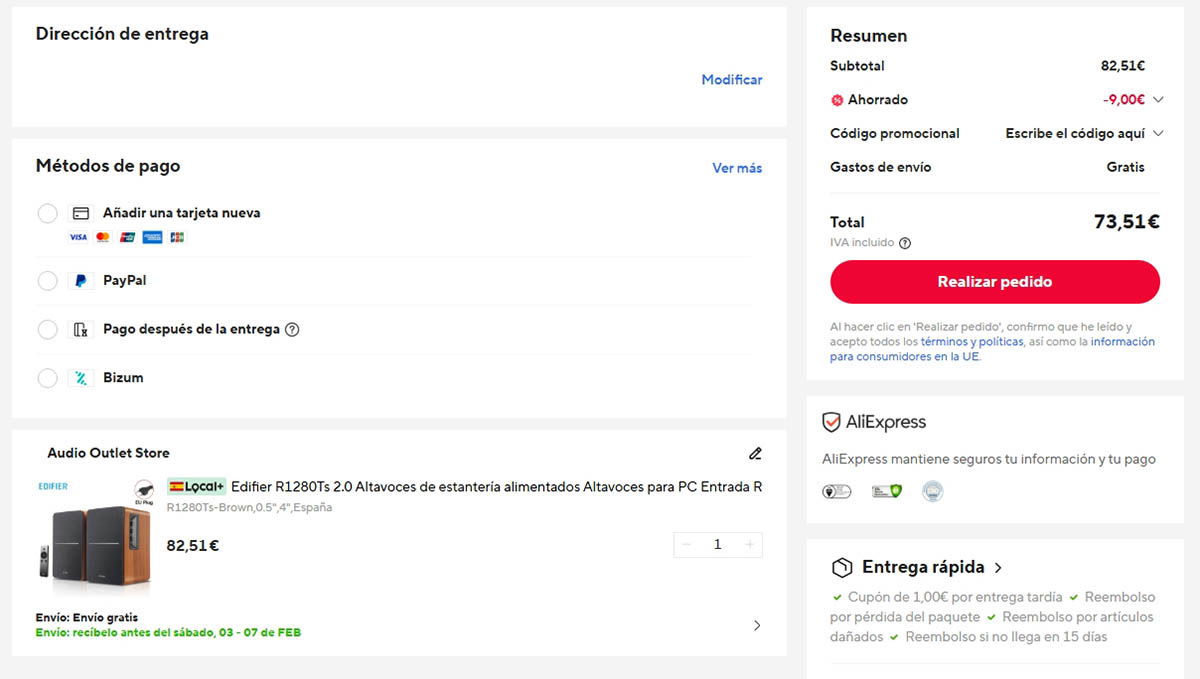The height and width of the screenshot is (679, 1200).
Task: Click Ver más payment methods link
Action: pos(736,168)
